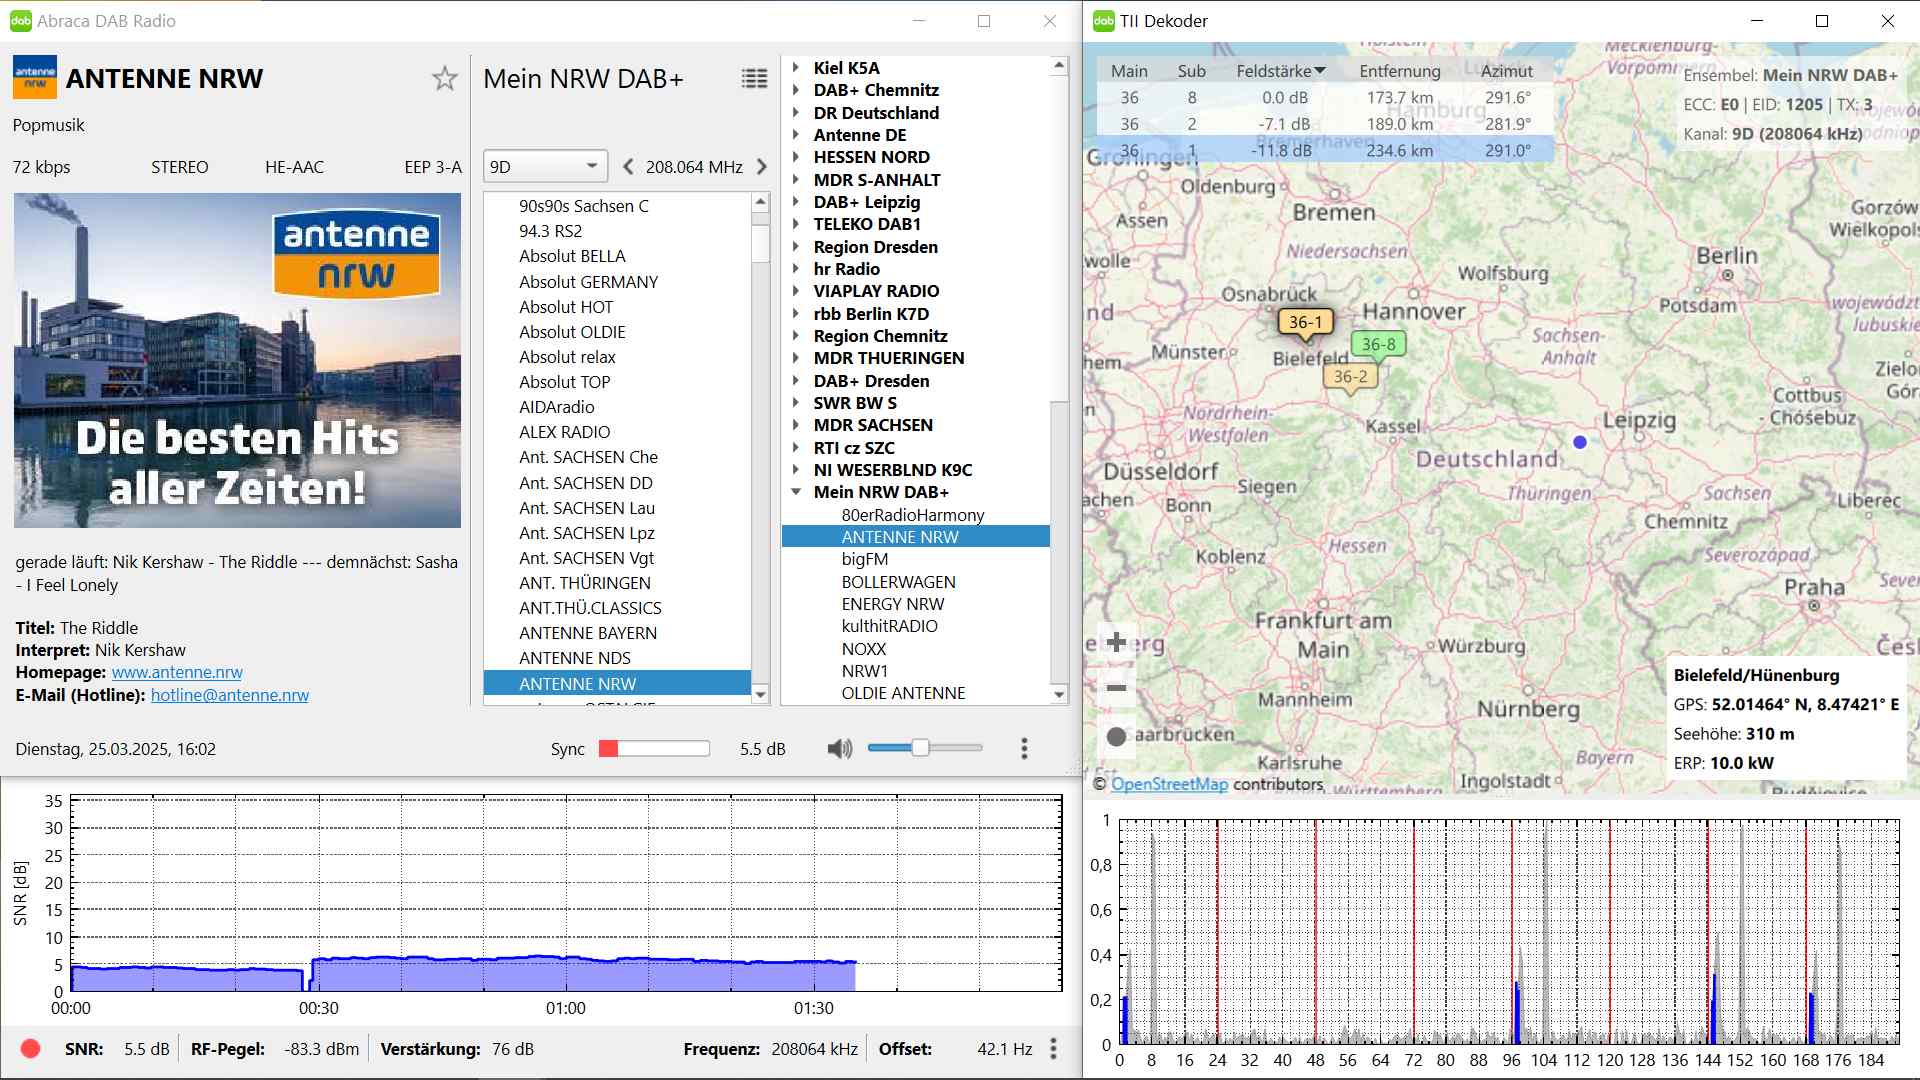Toggle the service list view icon
Viewport: 1920px width, 1080px height.
tap(754, 79)
